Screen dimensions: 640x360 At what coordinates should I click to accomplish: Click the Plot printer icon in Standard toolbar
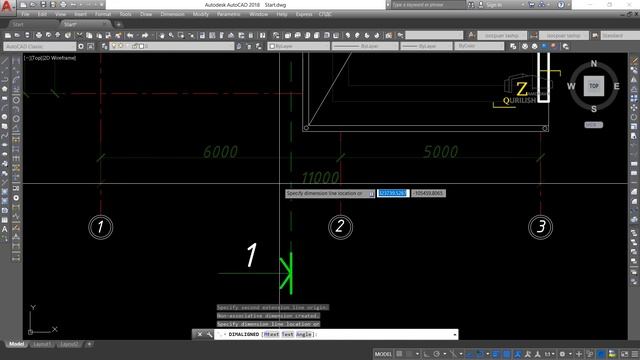tap(39, 36)
